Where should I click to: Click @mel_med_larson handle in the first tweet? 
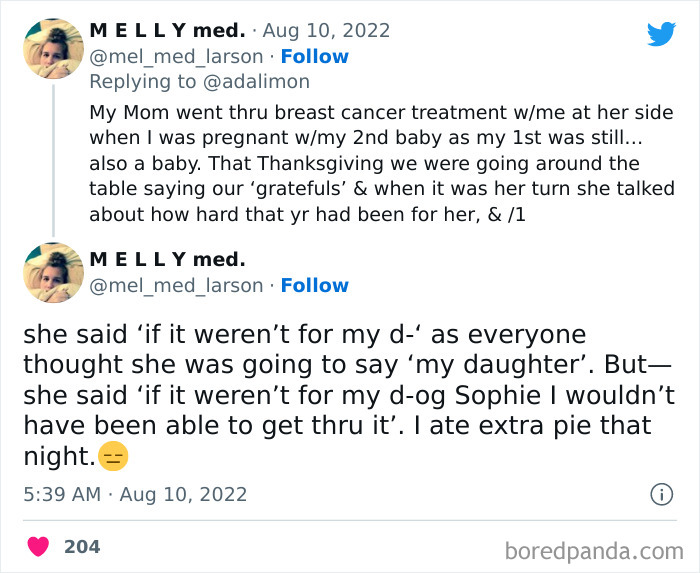[177, 56]
